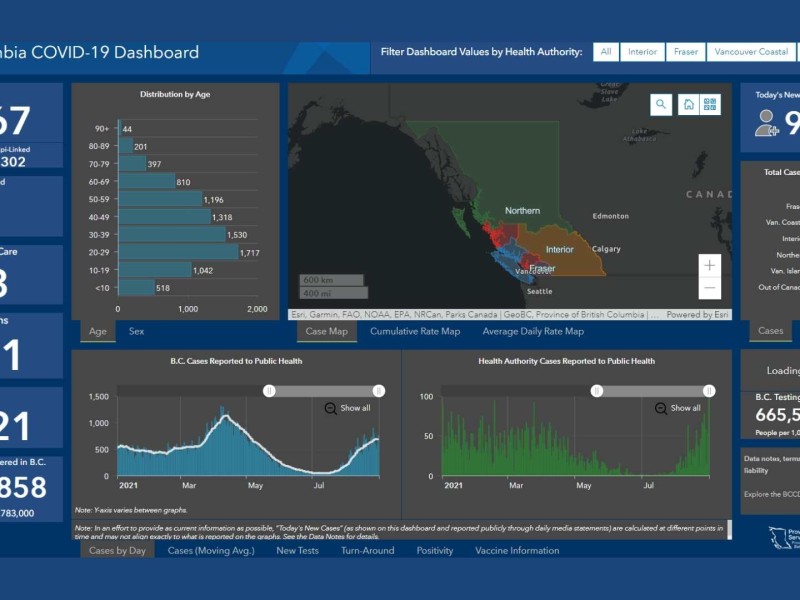Viewport: 800px width, 600px height.
Task: Click the new cases person icon
Action: [767, 123]
